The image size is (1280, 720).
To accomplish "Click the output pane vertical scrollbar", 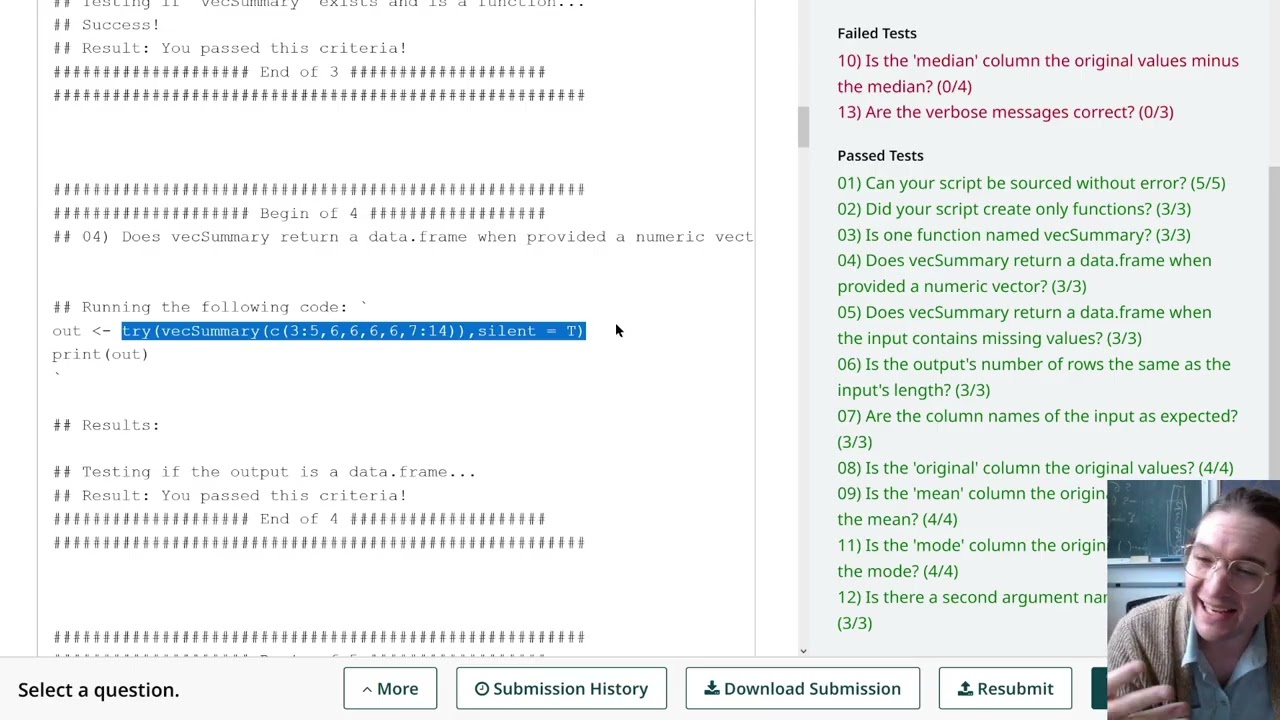I will point(802,128).
